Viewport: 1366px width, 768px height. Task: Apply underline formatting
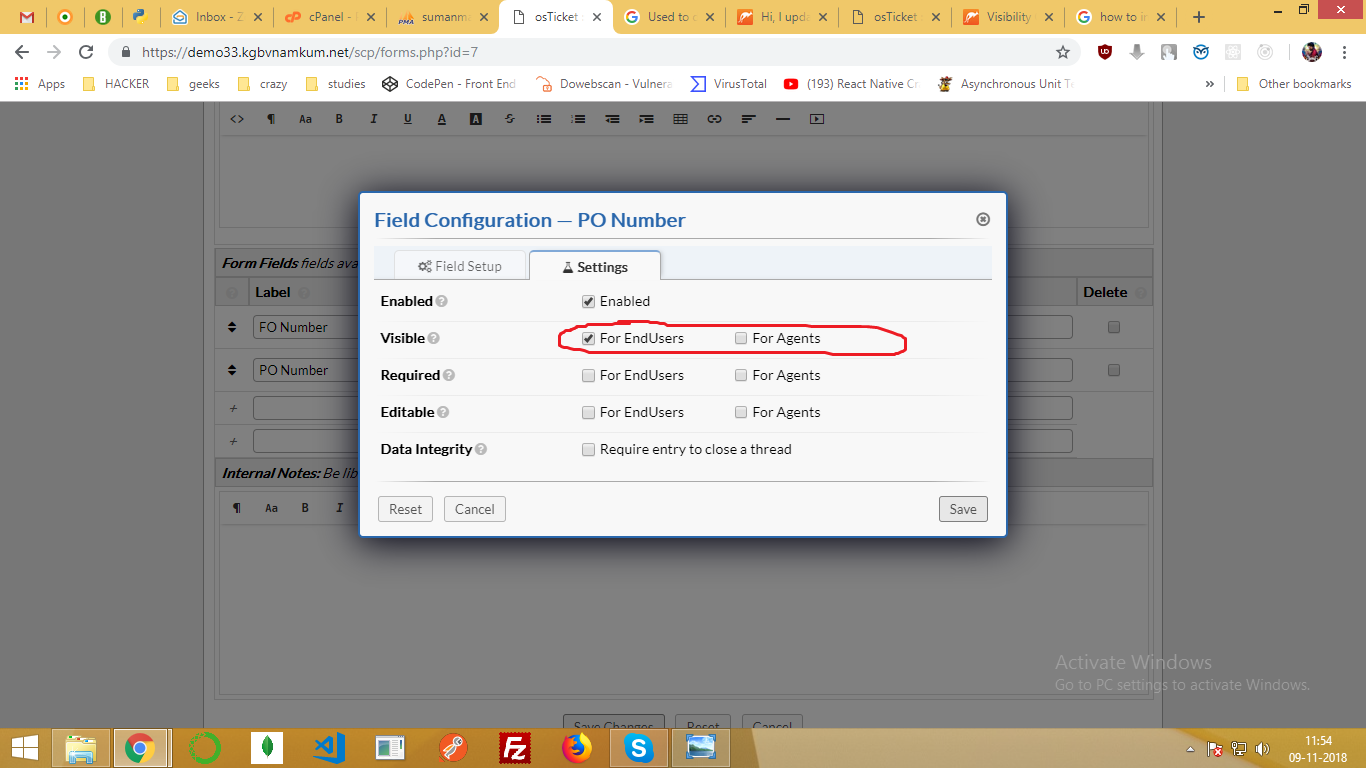(x=407, y=118)
